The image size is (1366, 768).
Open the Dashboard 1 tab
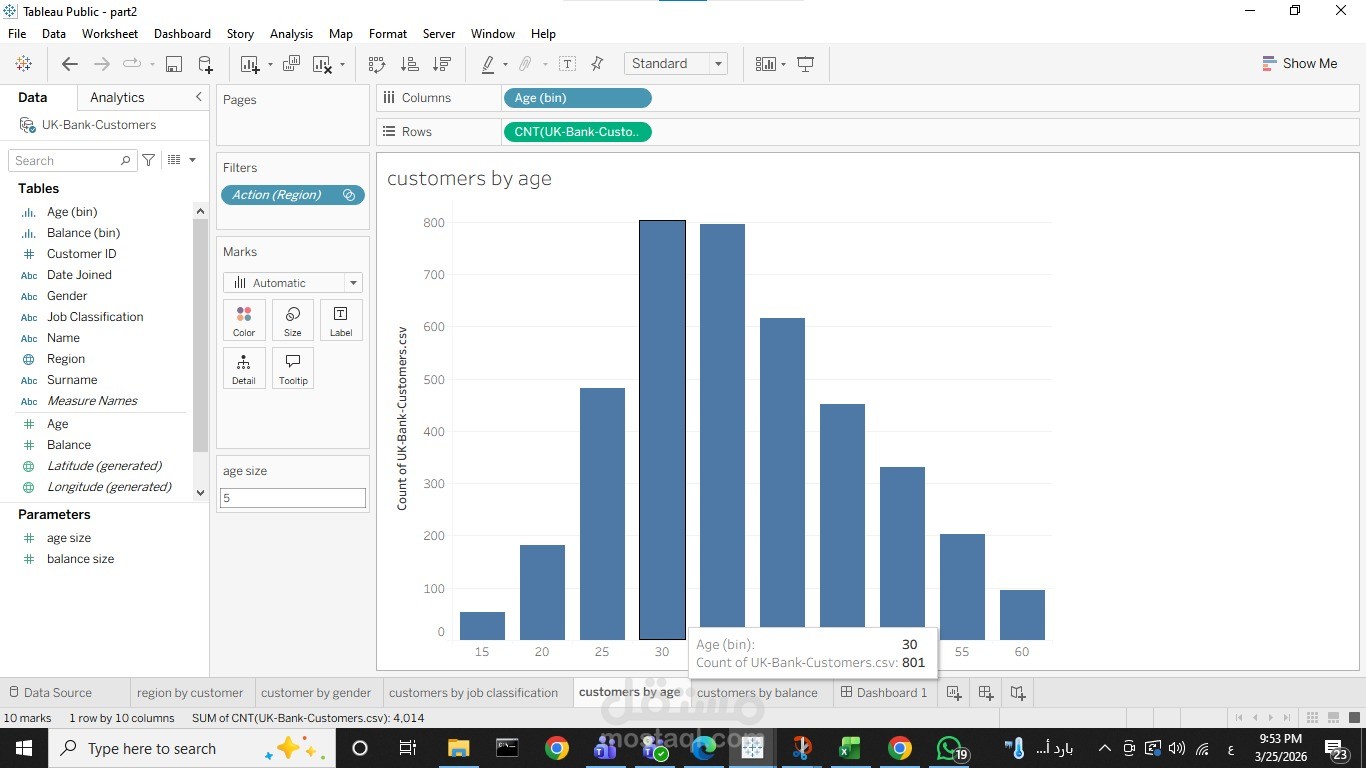[x=883, y=692]
